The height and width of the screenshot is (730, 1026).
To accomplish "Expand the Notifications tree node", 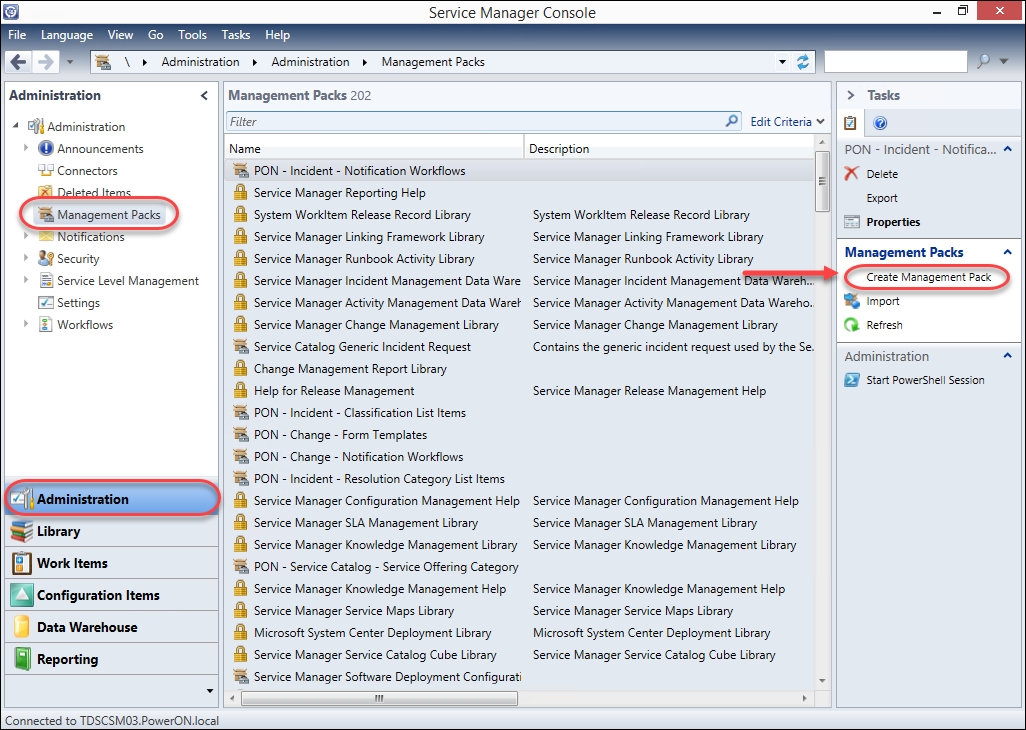I will coord(26,236).
